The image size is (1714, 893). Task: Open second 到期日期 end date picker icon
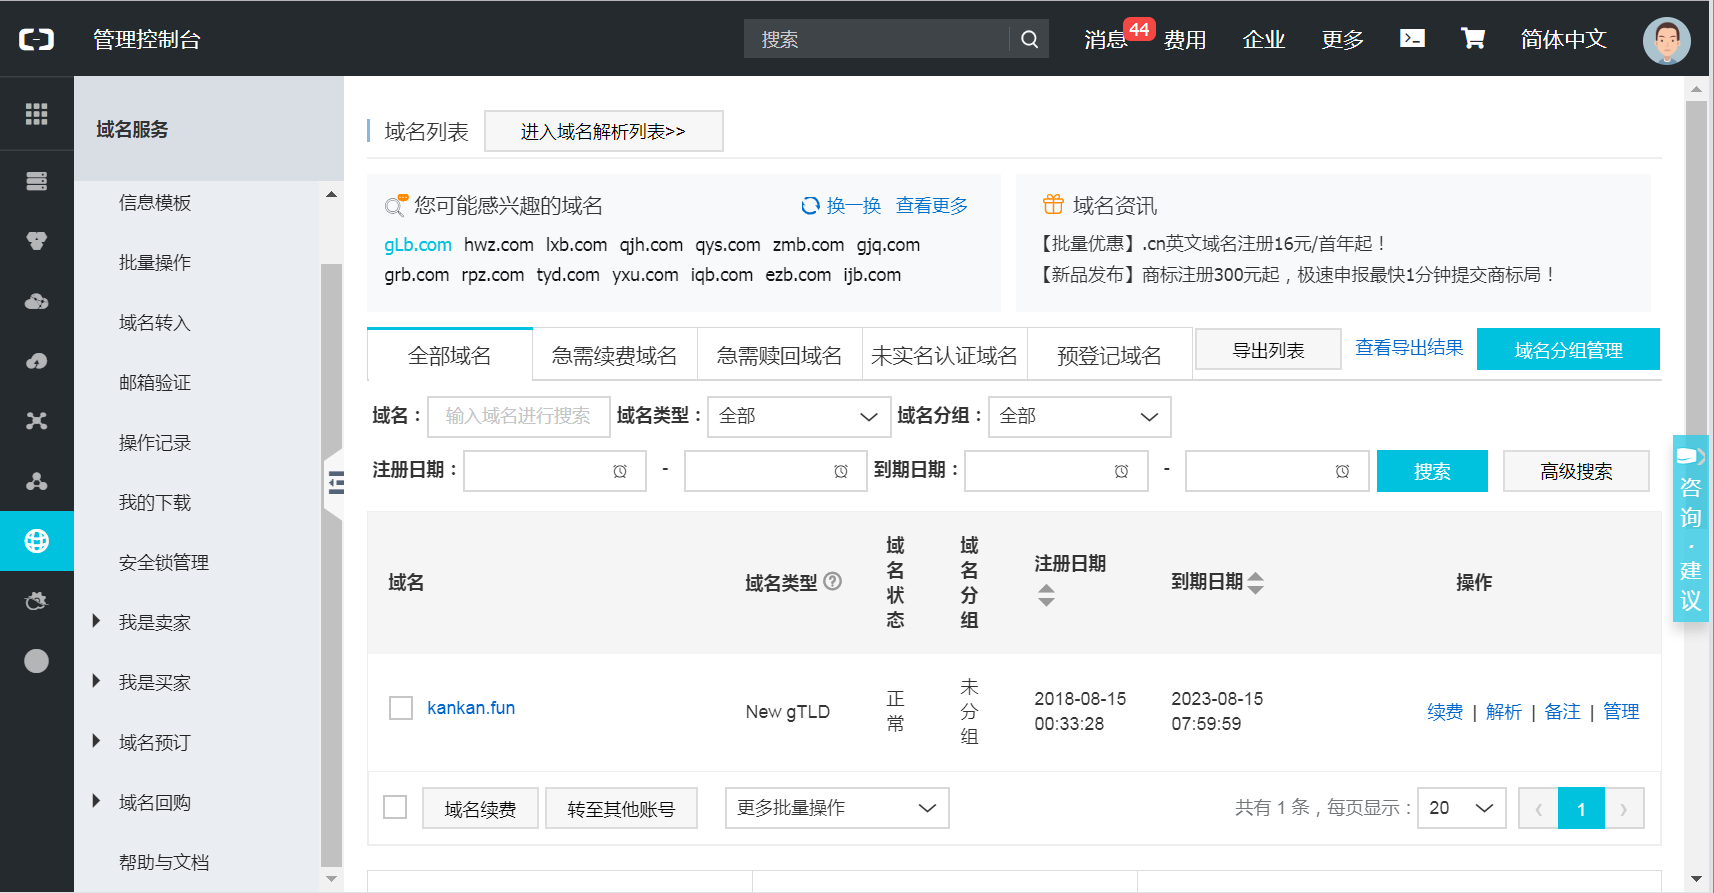pos(1342,471)
